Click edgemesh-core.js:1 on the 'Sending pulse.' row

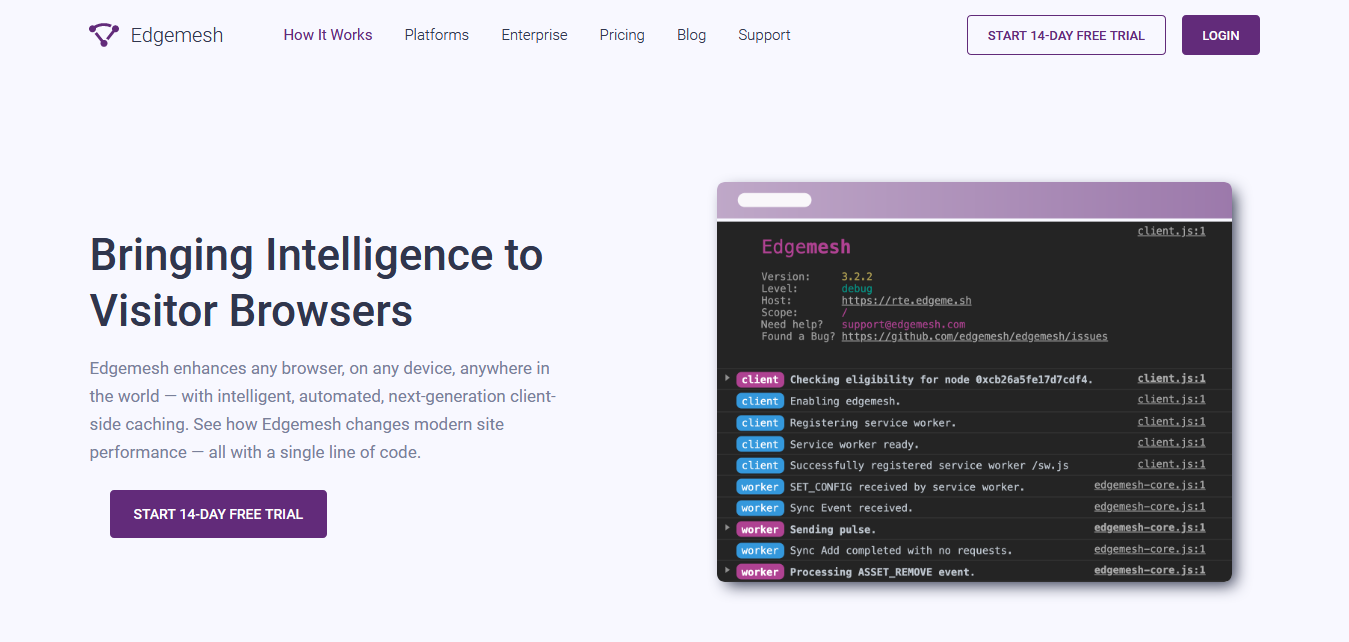click(x=1149, y=528)
